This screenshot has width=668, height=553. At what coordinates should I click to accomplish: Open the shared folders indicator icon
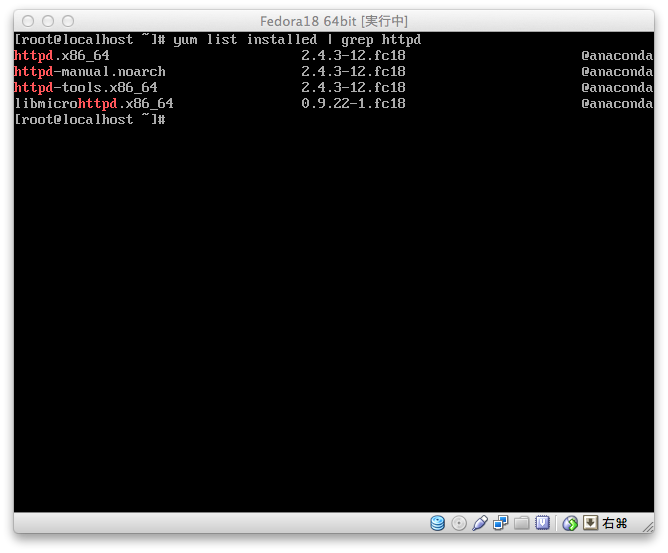pyautogui.click(x=521, y=523)
